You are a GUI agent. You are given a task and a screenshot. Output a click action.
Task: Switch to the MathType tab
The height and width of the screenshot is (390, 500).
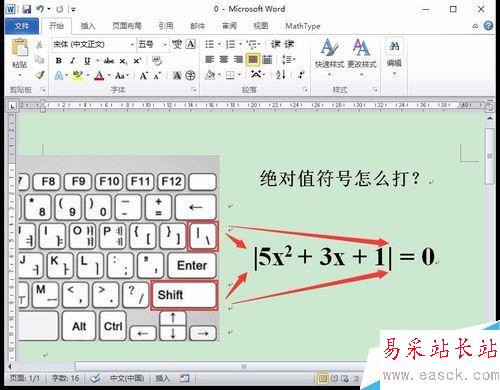pyautogui.click(x=303, y=26)
